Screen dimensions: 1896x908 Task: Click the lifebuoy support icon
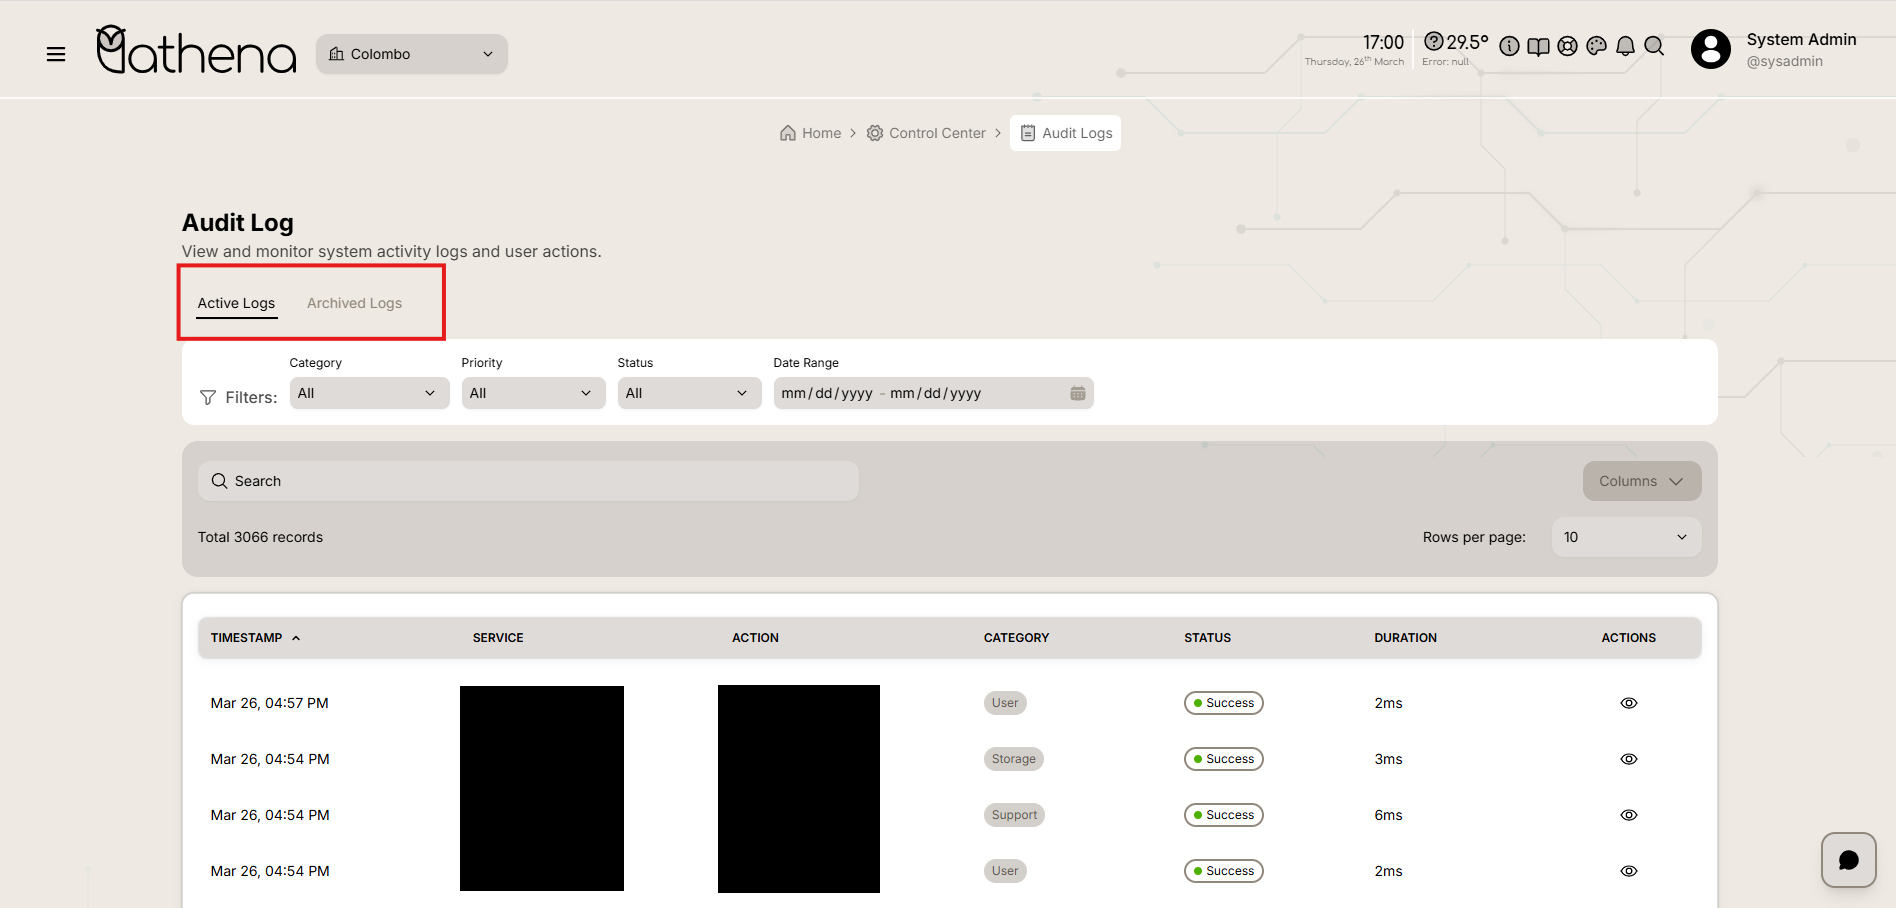pyautogui.click(x=1567, y=46)
